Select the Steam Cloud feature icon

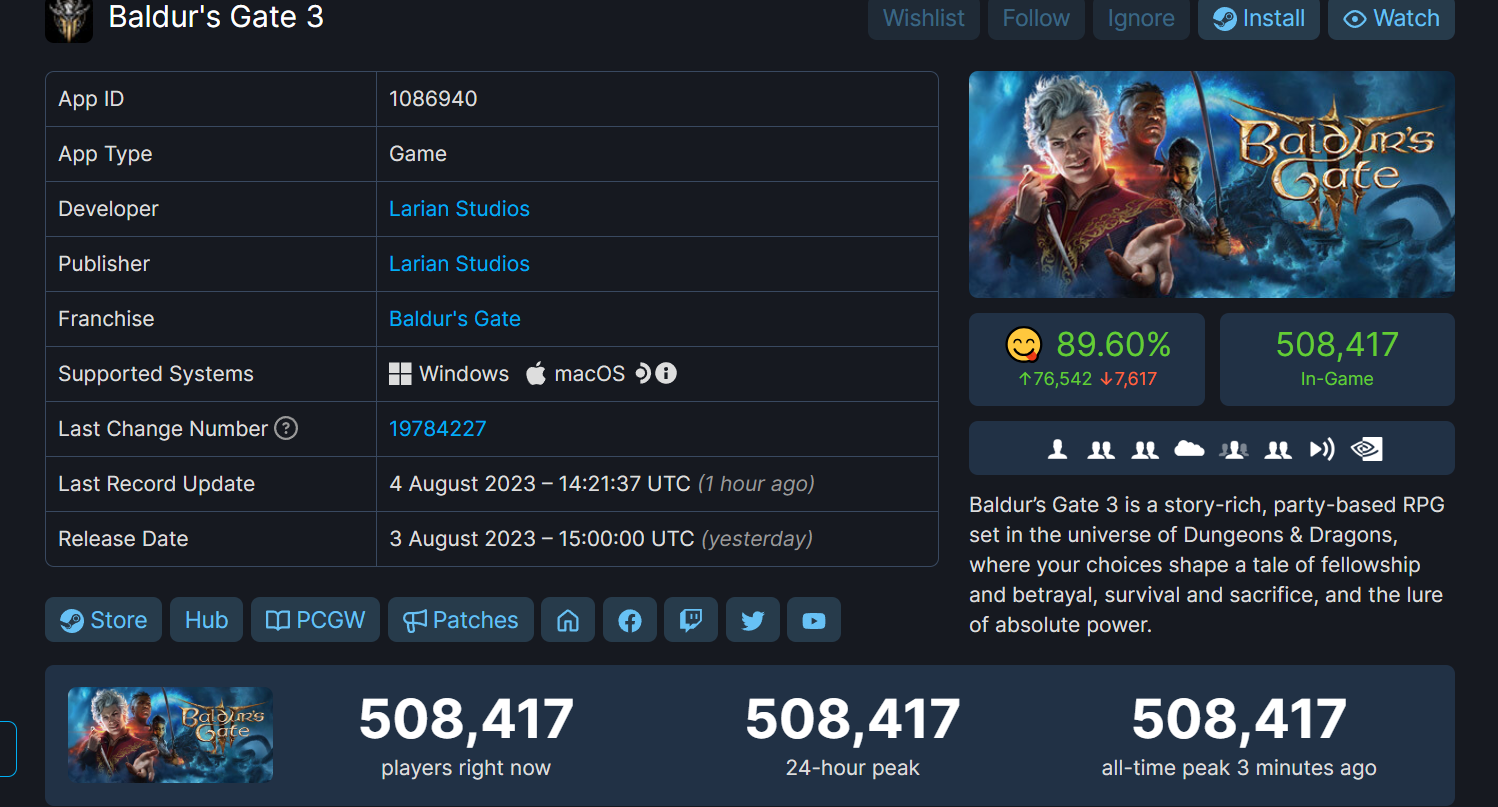pyautogui.click(x=1189, y=449)
